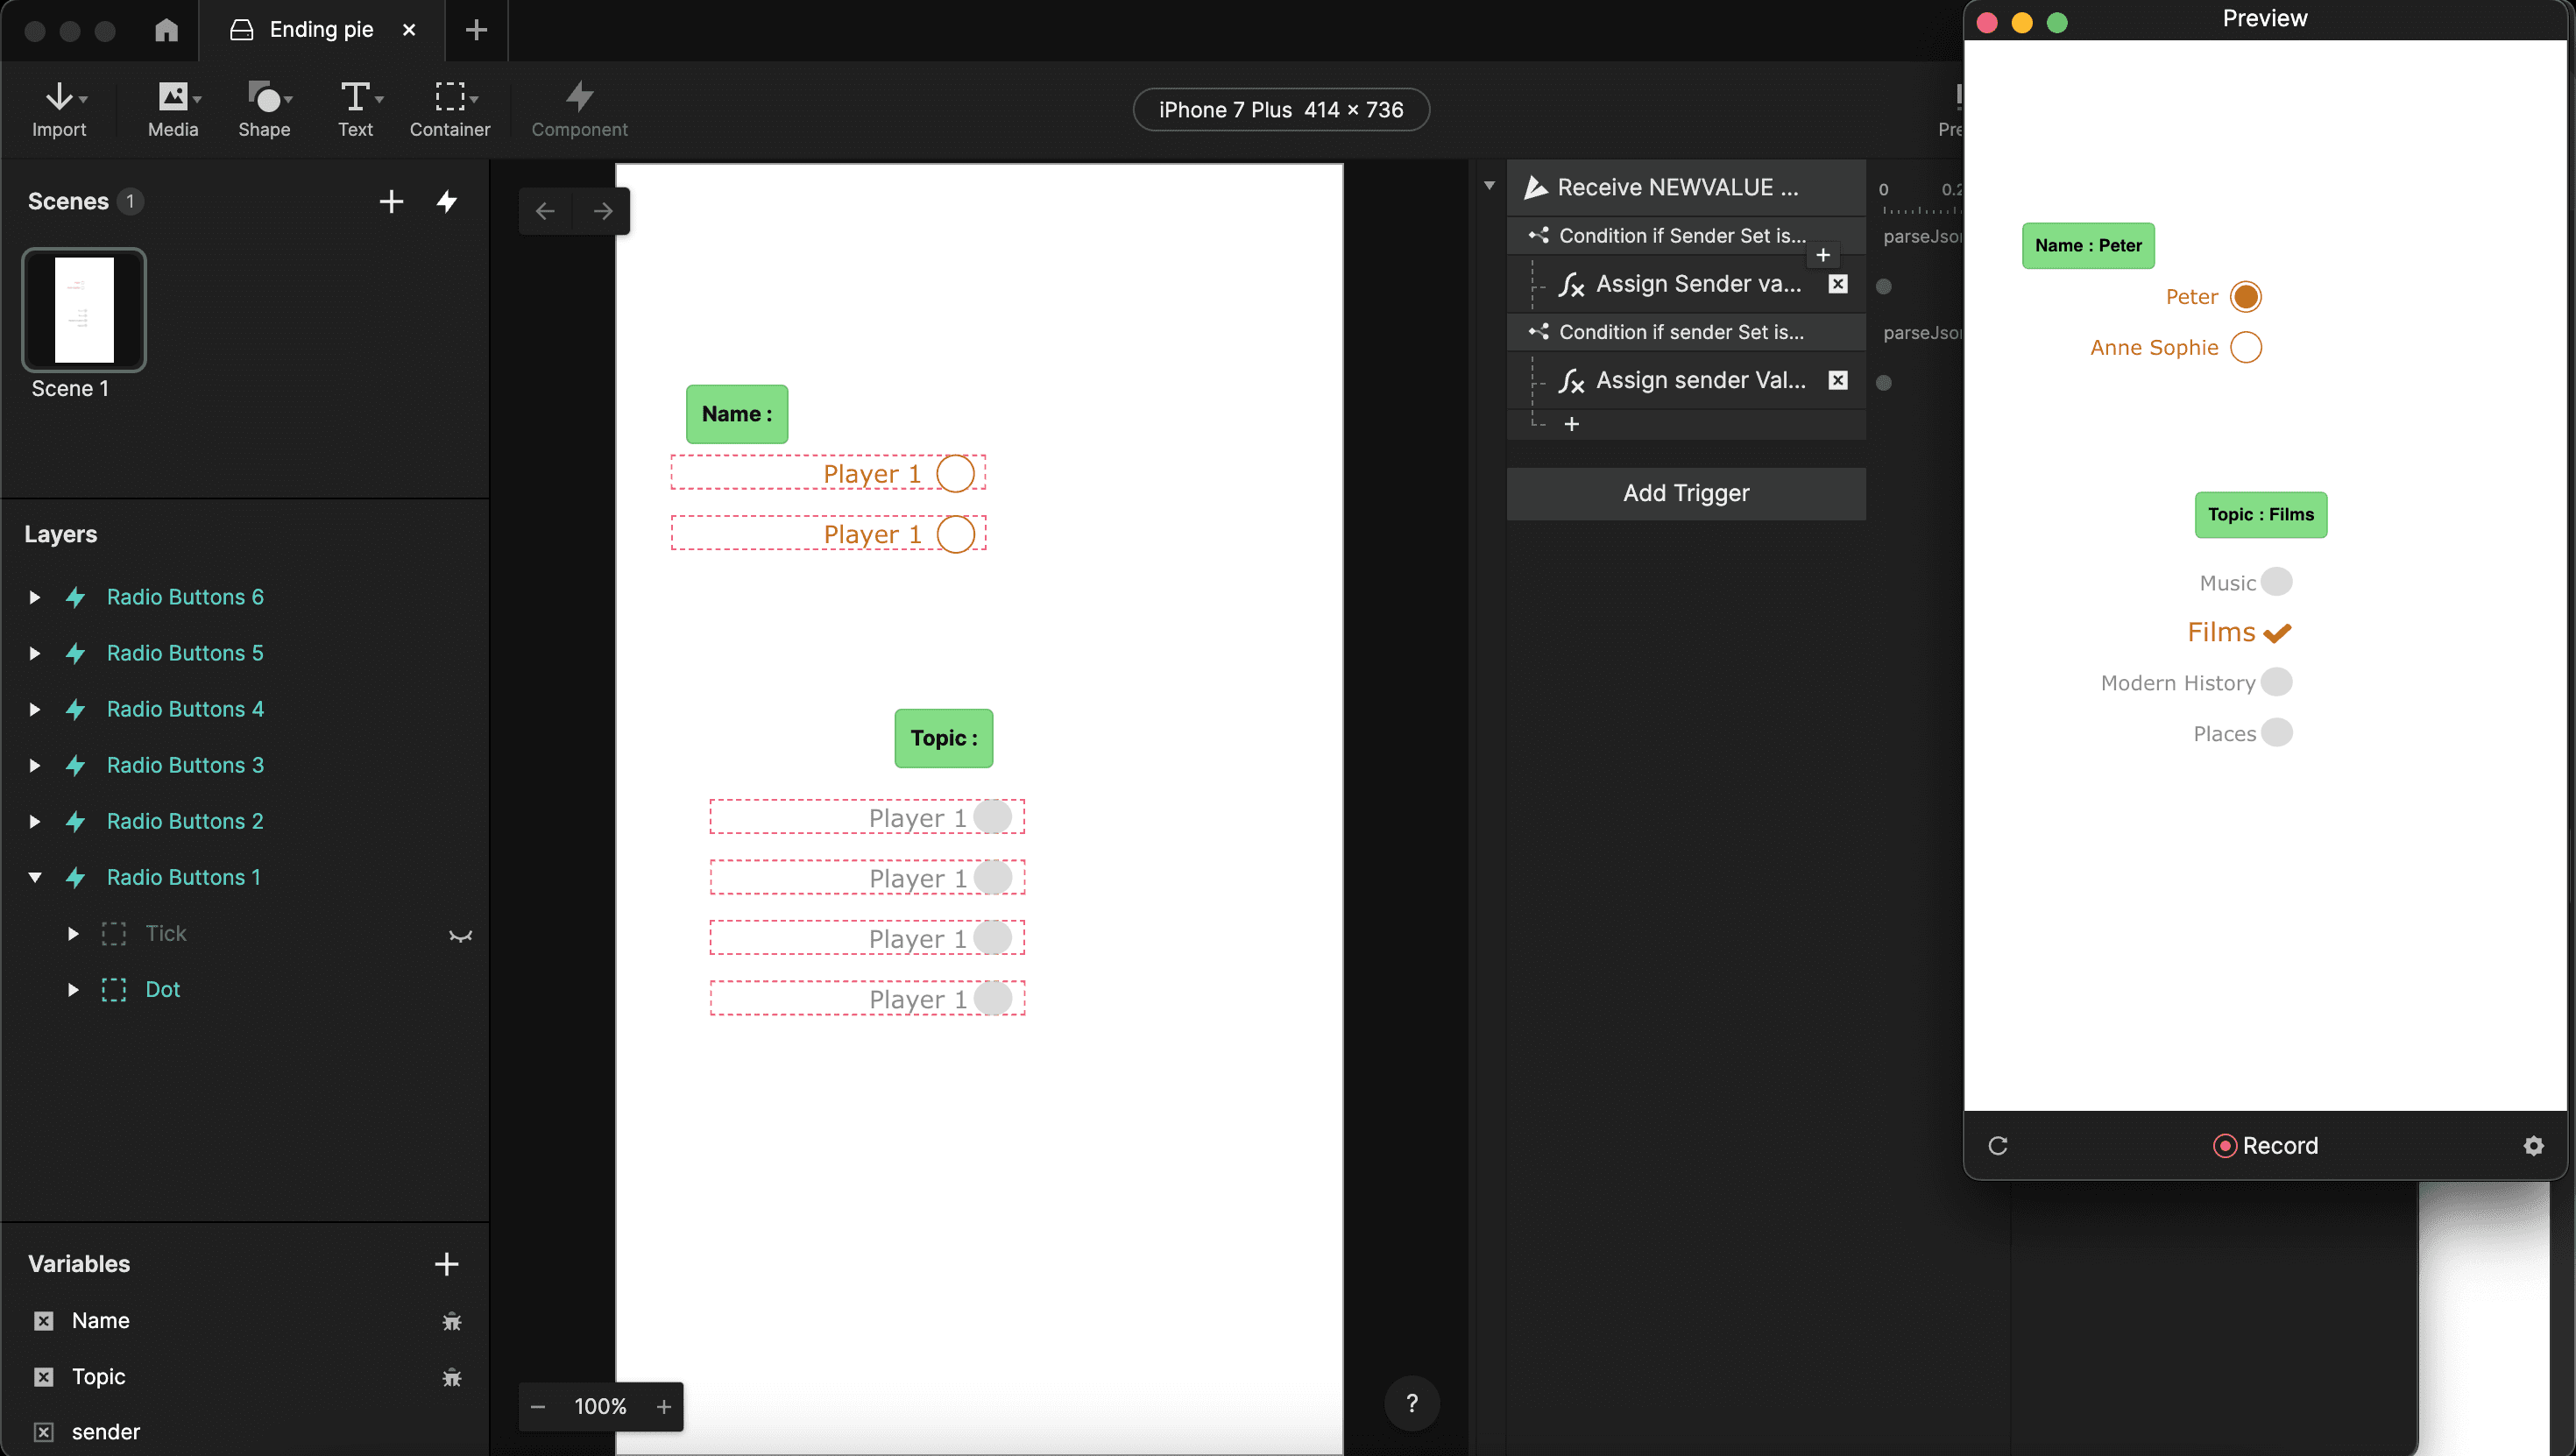Switch to the Ending pie tab
The height and width of the screenshot is (1456, 2576).
pos(320,30)
